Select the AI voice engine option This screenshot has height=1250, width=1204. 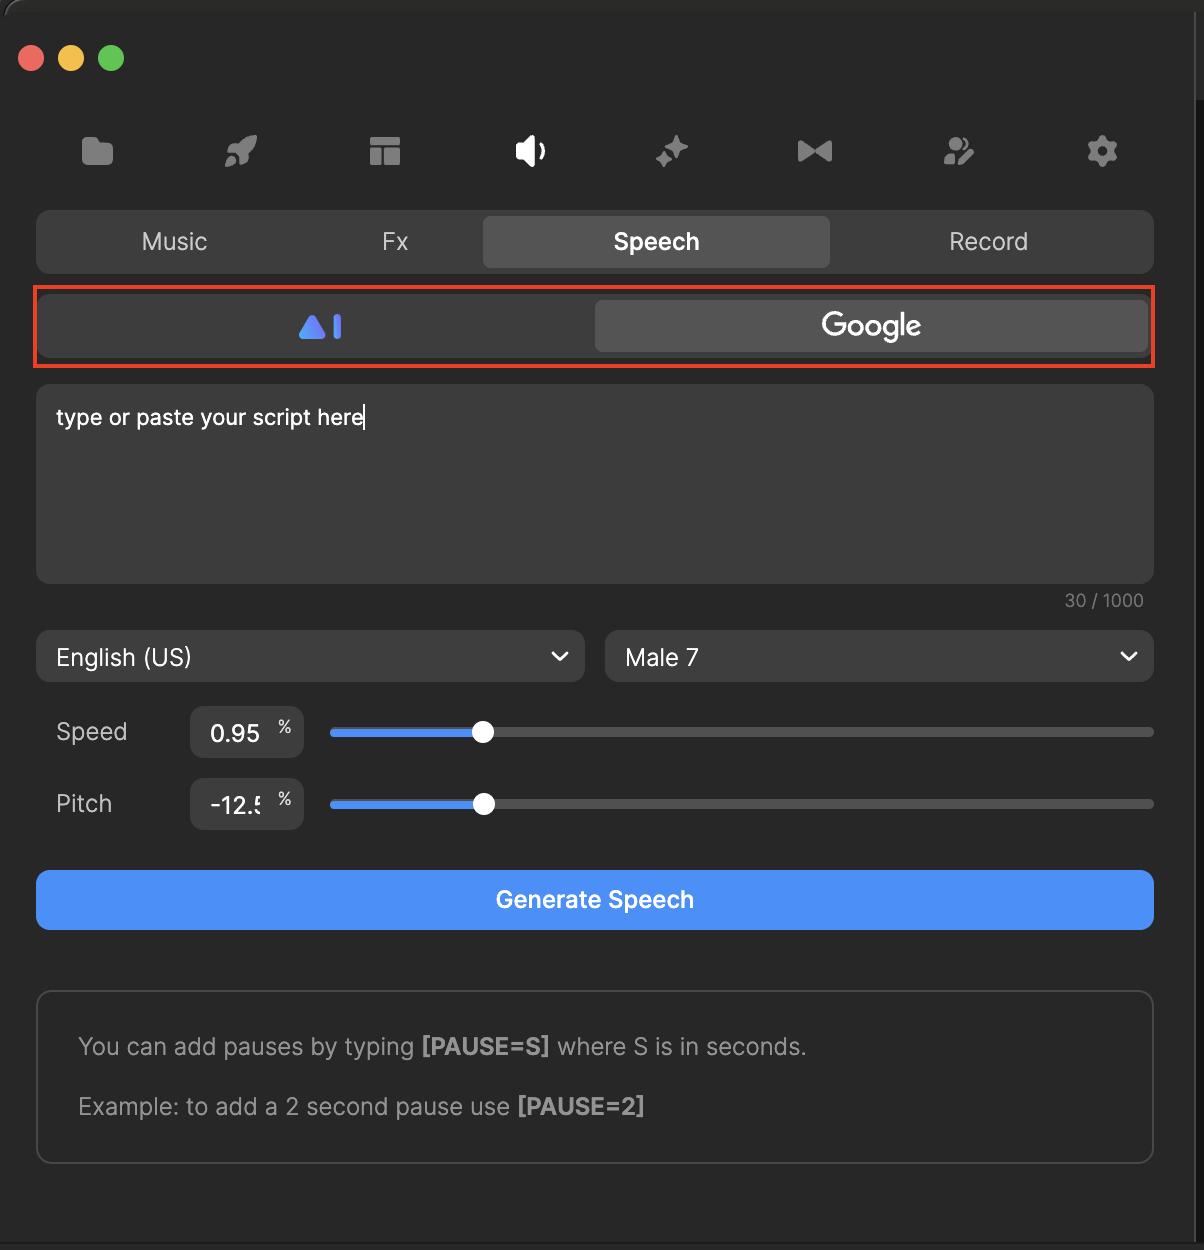[319, 326]
